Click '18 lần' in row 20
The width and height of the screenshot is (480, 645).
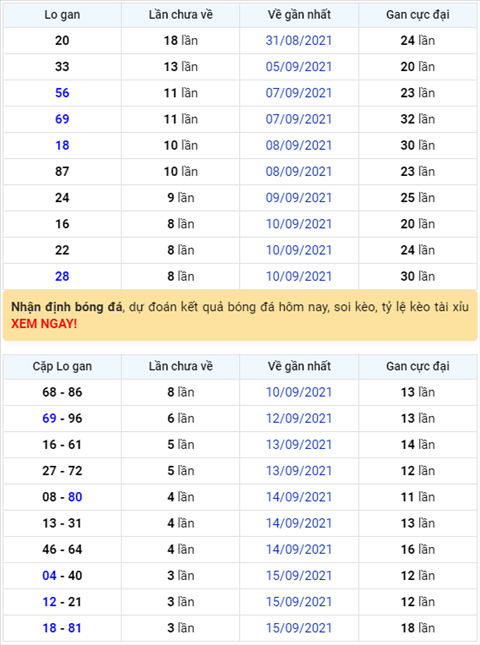coord(181,40)
